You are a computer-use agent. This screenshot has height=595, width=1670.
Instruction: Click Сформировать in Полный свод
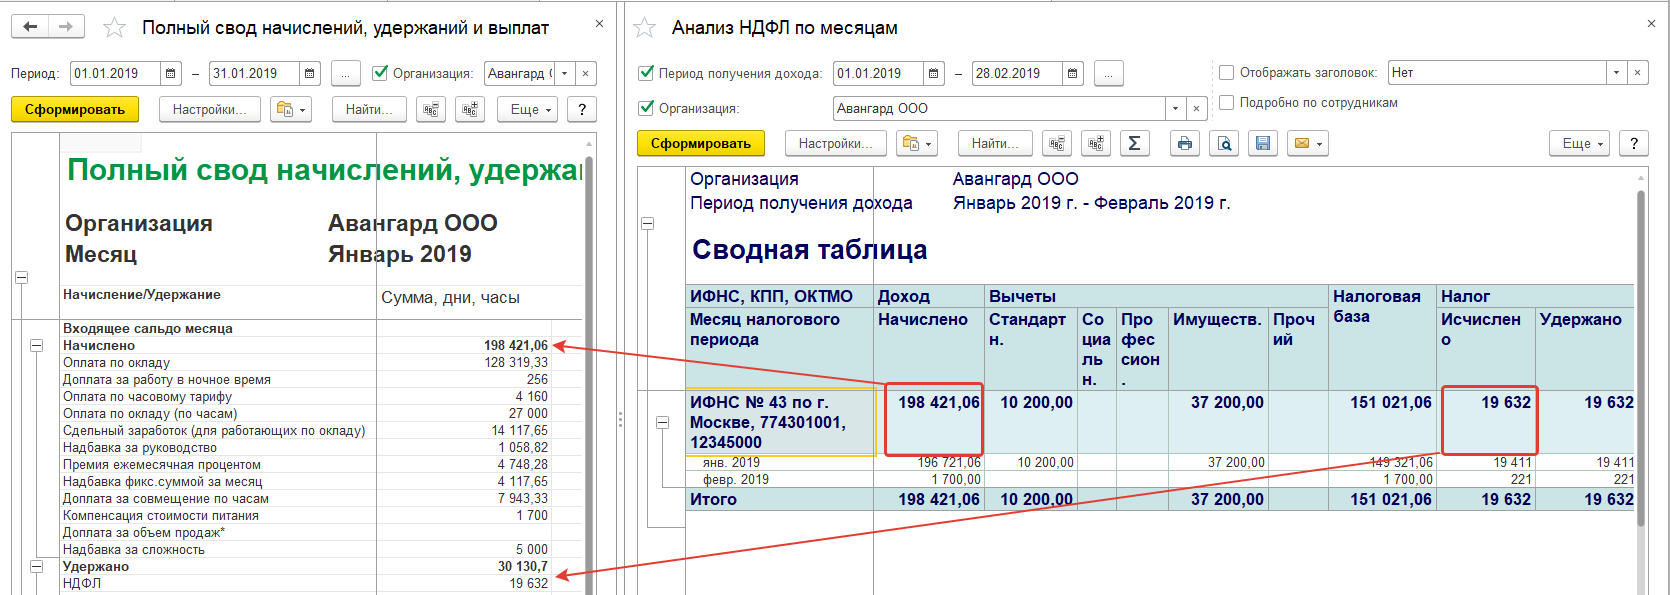tap(75, 109)
